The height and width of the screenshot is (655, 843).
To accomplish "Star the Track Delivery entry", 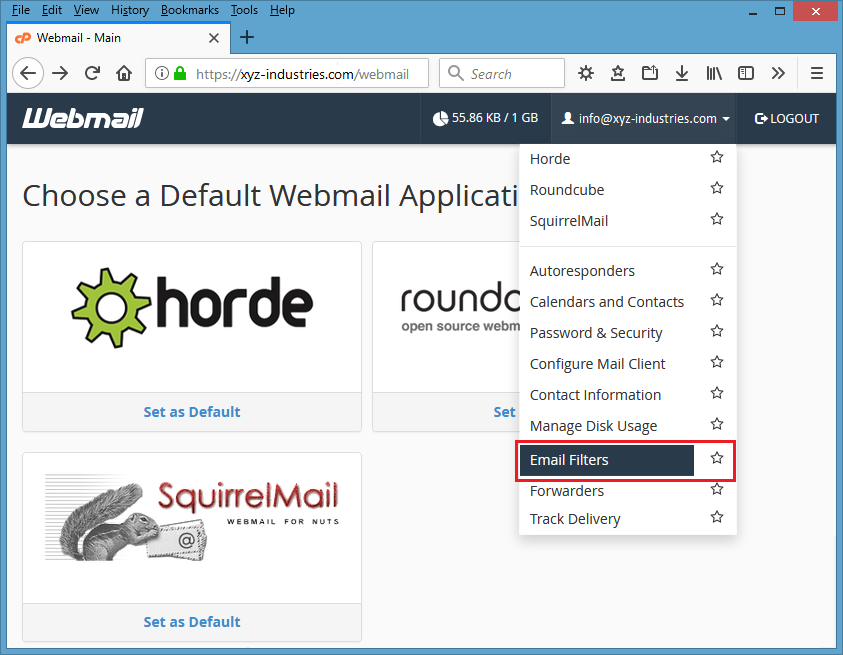I will [717, 517].
